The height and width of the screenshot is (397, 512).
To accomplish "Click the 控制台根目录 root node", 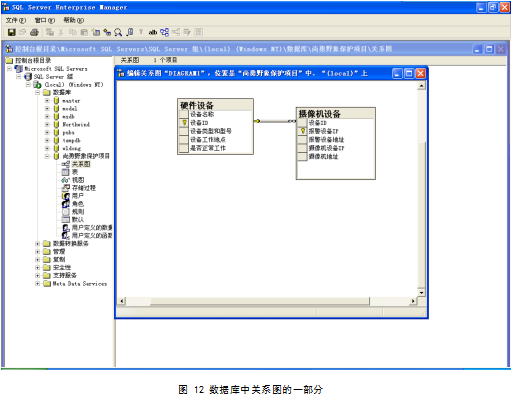I will (33, 61).
